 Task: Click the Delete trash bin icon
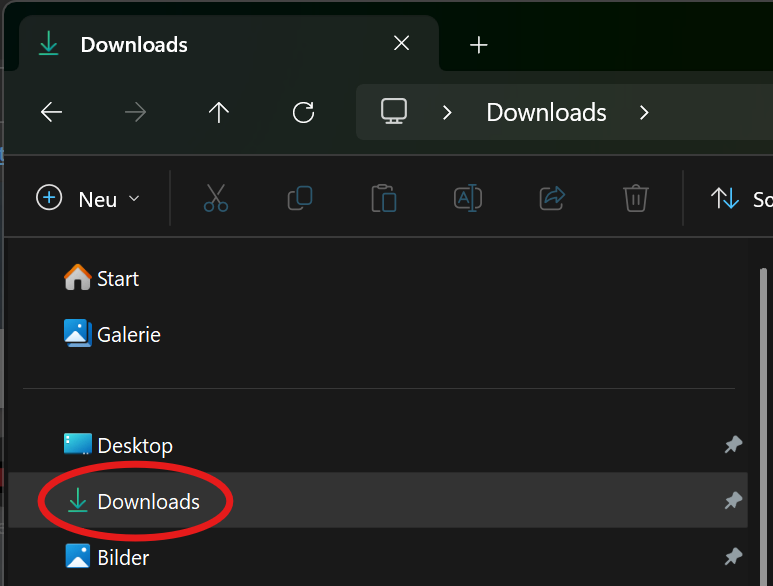point(636,198)
